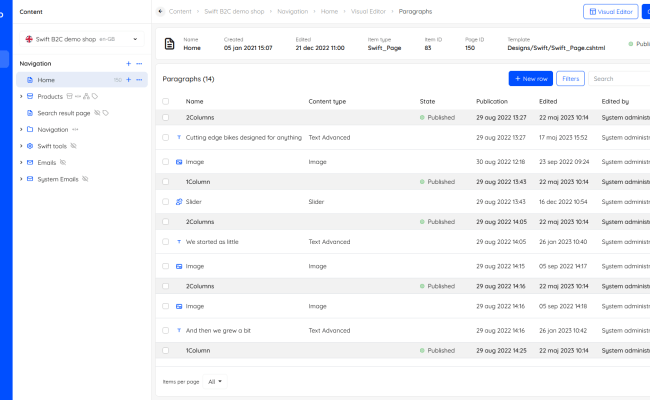Image resolution: width=650 pixels, height=400 pixels.
Task: Click hidden-eye icon beside Search result page
Action: click(x=97, y=113)
